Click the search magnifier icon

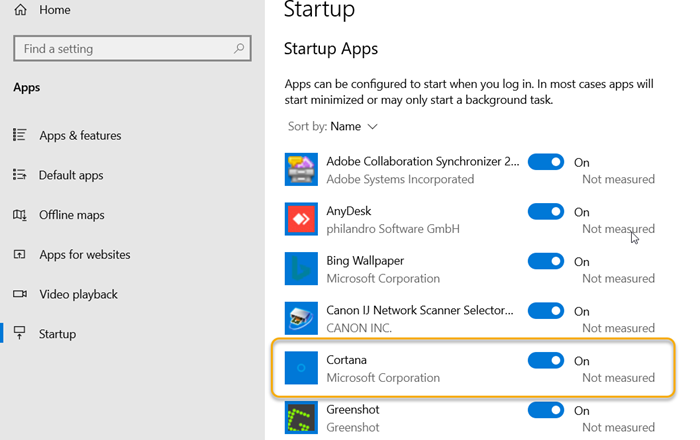point(239,48)
